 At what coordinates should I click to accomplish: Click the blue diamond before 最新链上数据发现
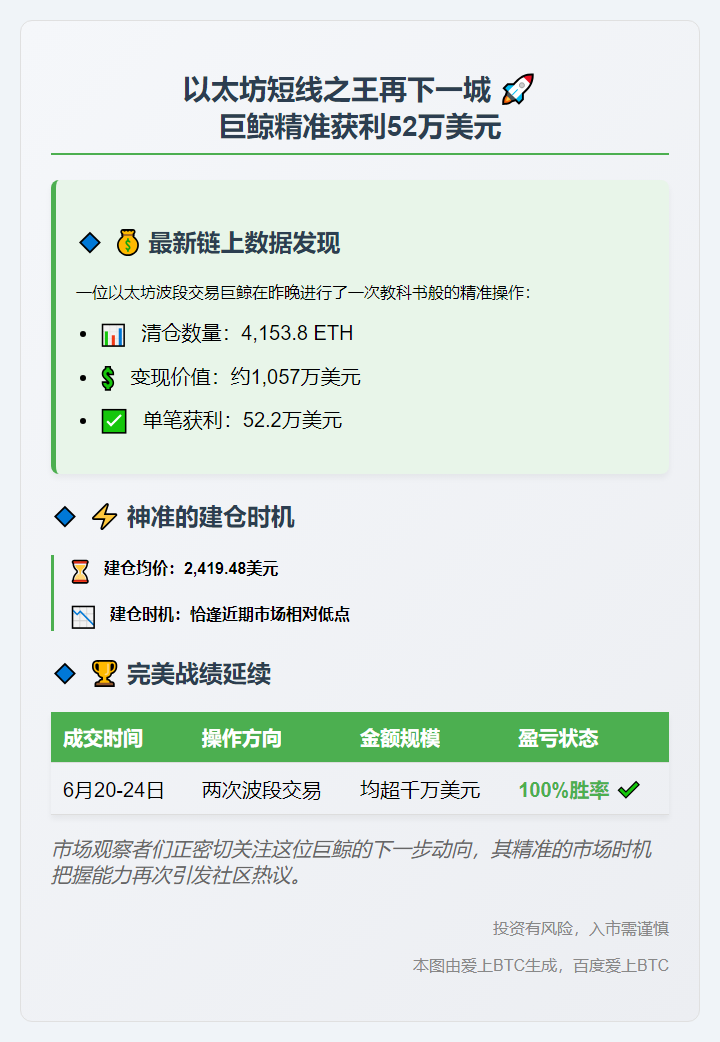click(x=90, y=243)
